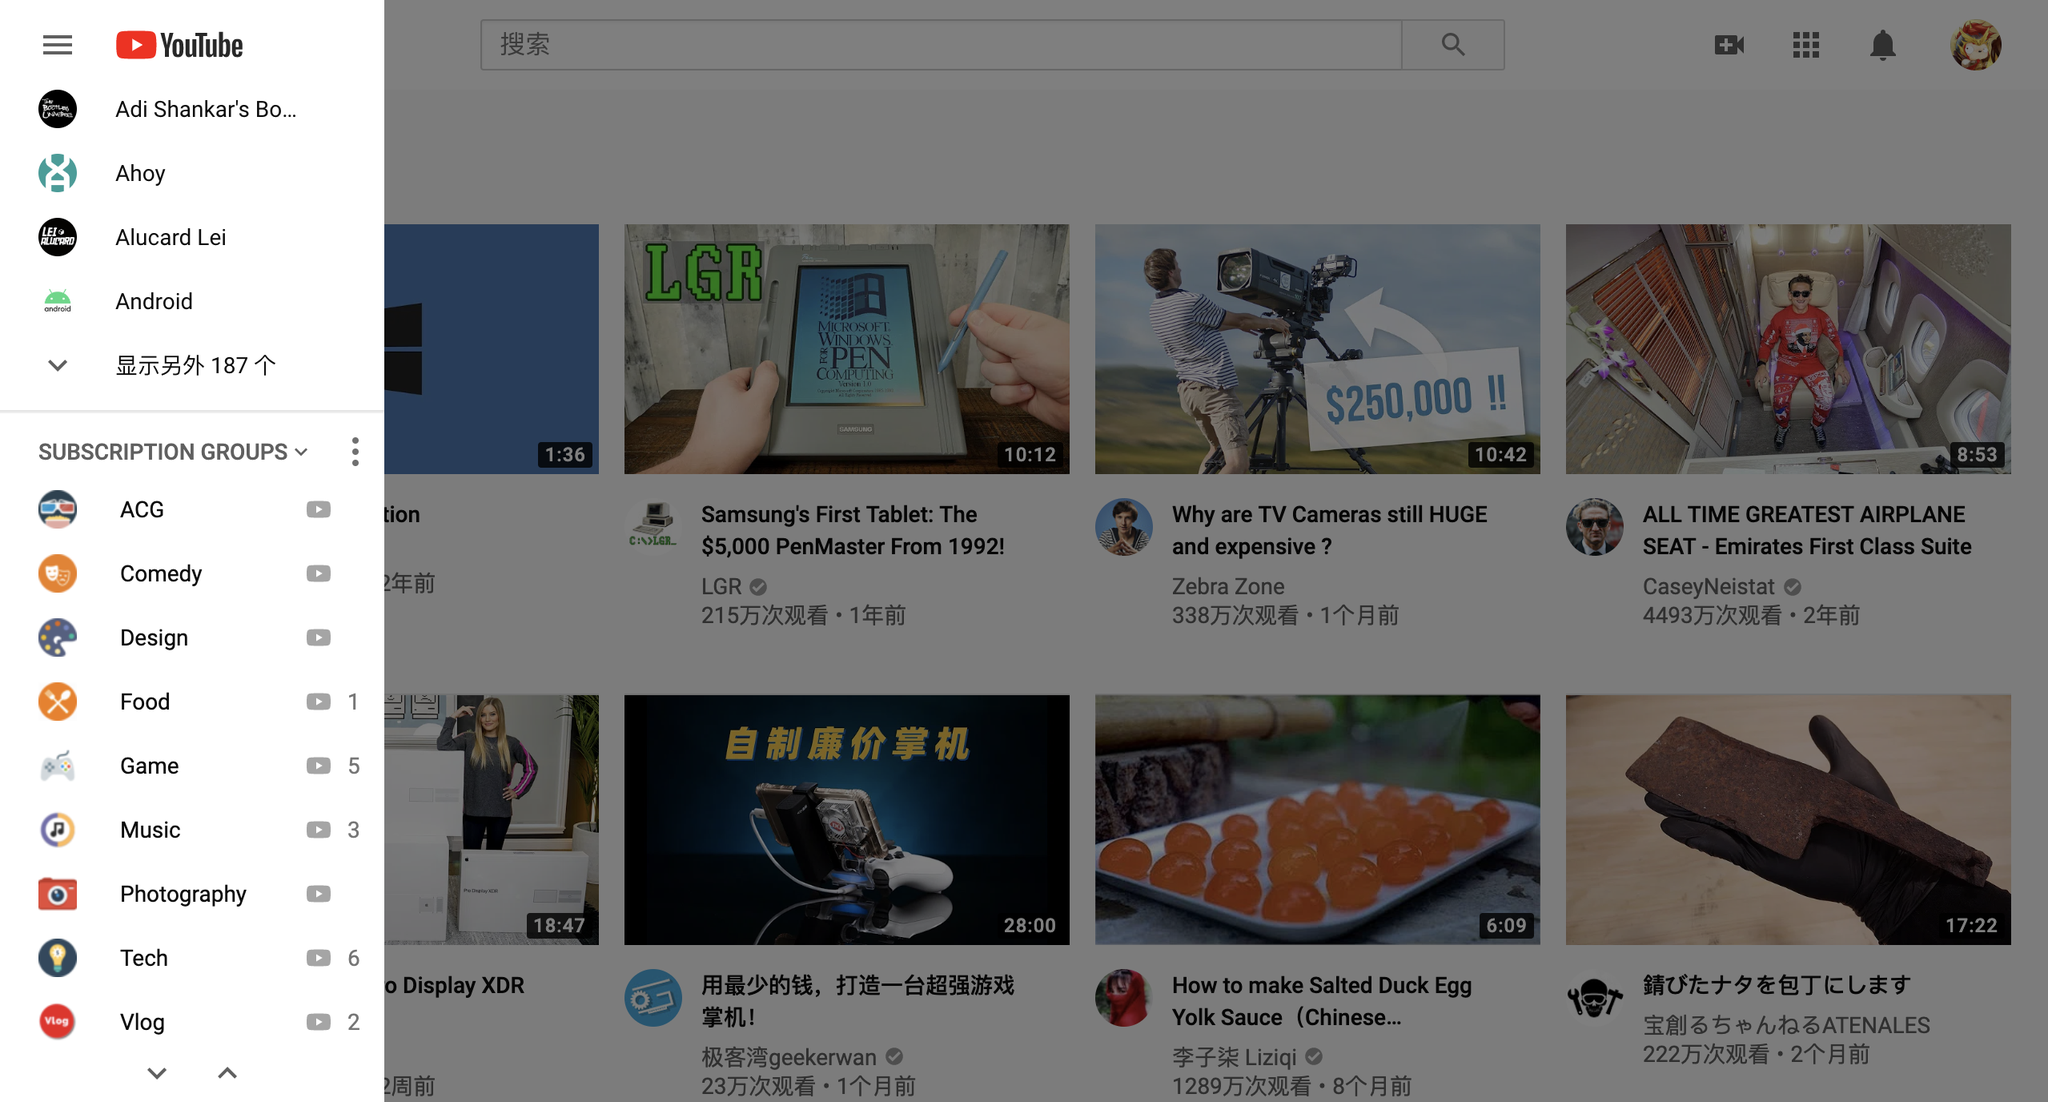
Task: Open the subscription groups three-dot menu
Action: [355, 451]
